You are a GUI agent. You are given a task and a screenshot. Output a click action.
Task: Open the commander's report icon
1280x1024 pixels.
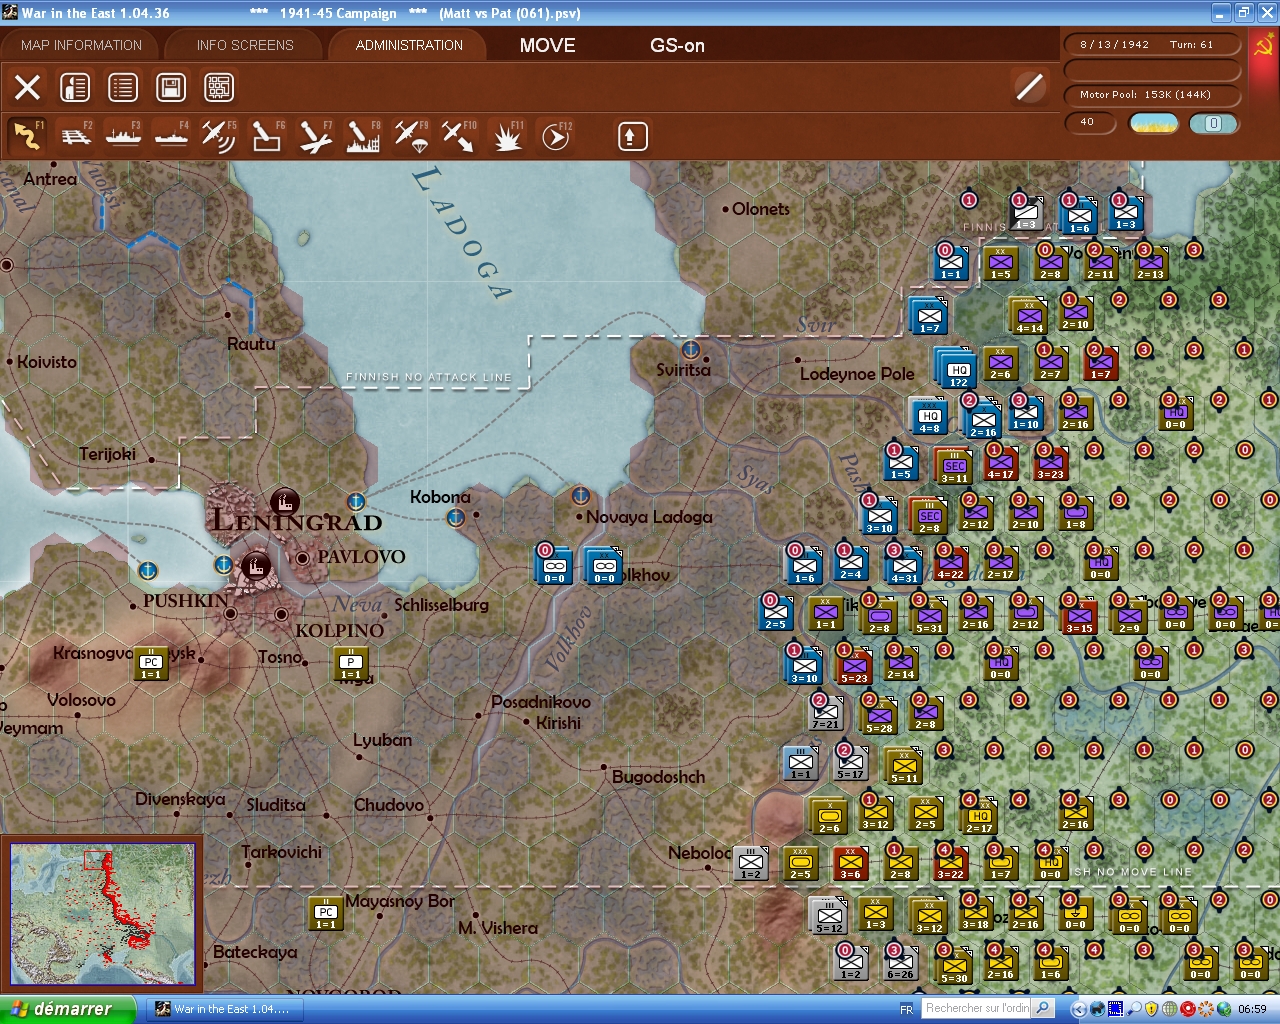tap(75, 87)
